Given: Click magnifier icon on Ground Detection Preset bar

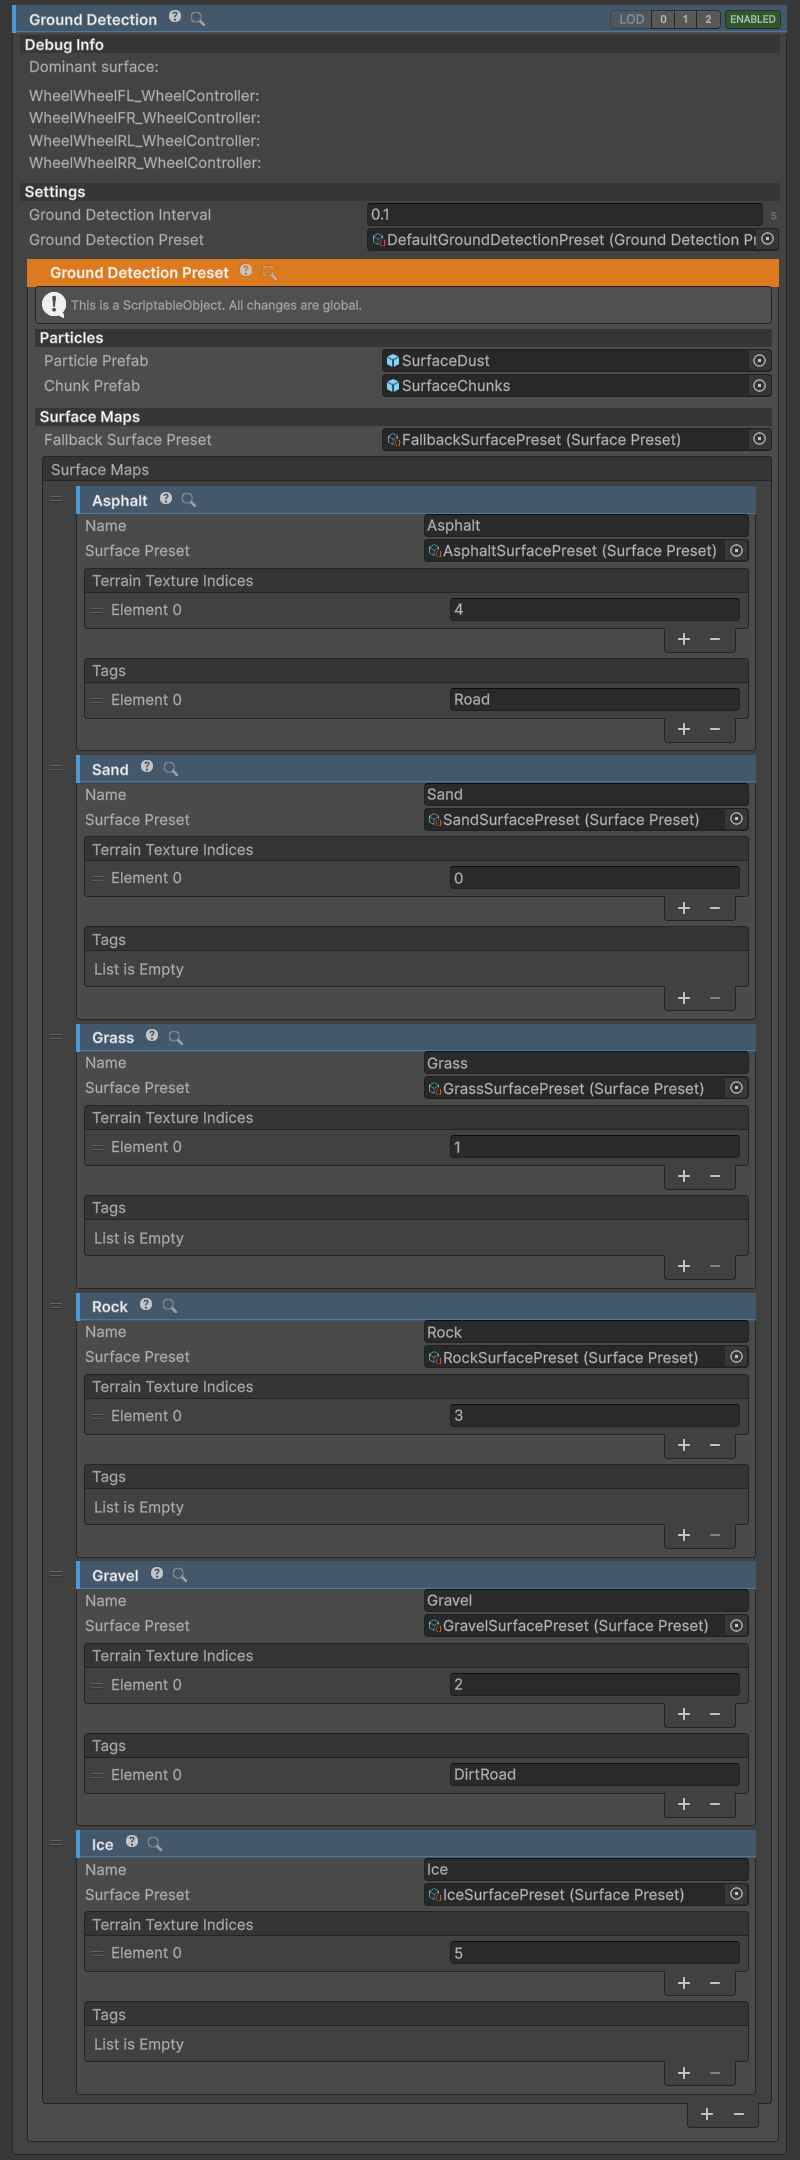Looking at the screenshot, I should [x=269, y=272].
